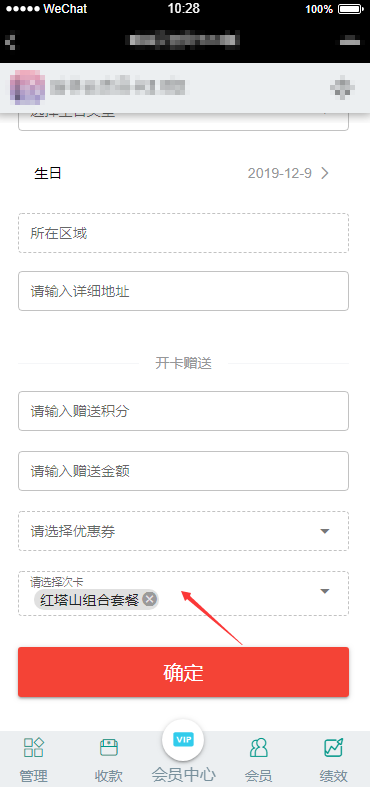Click the 请输入赠送积分 input field

tap(183, 411)
